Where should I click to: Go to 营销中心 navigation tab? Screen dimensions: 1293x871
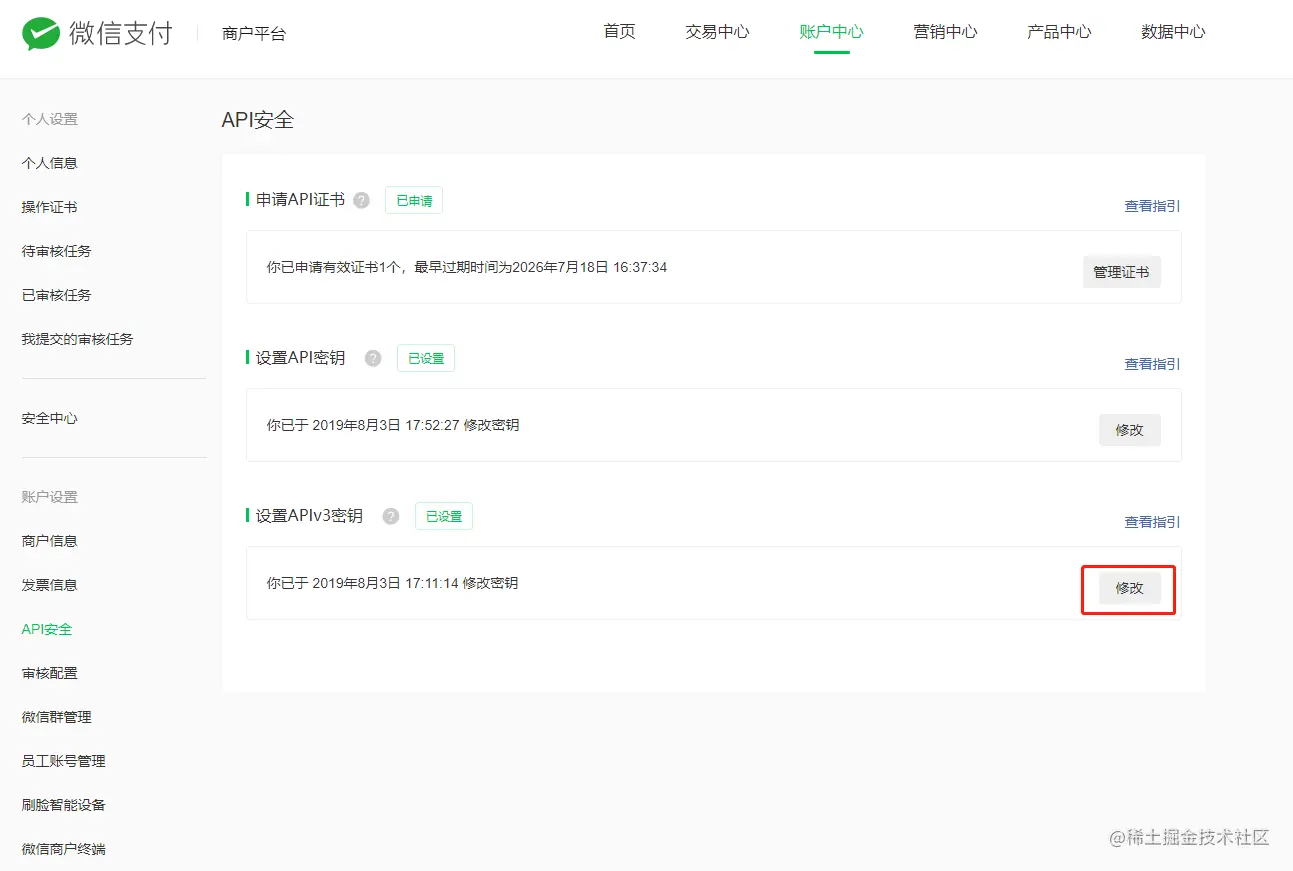click(x=945, y=31)
